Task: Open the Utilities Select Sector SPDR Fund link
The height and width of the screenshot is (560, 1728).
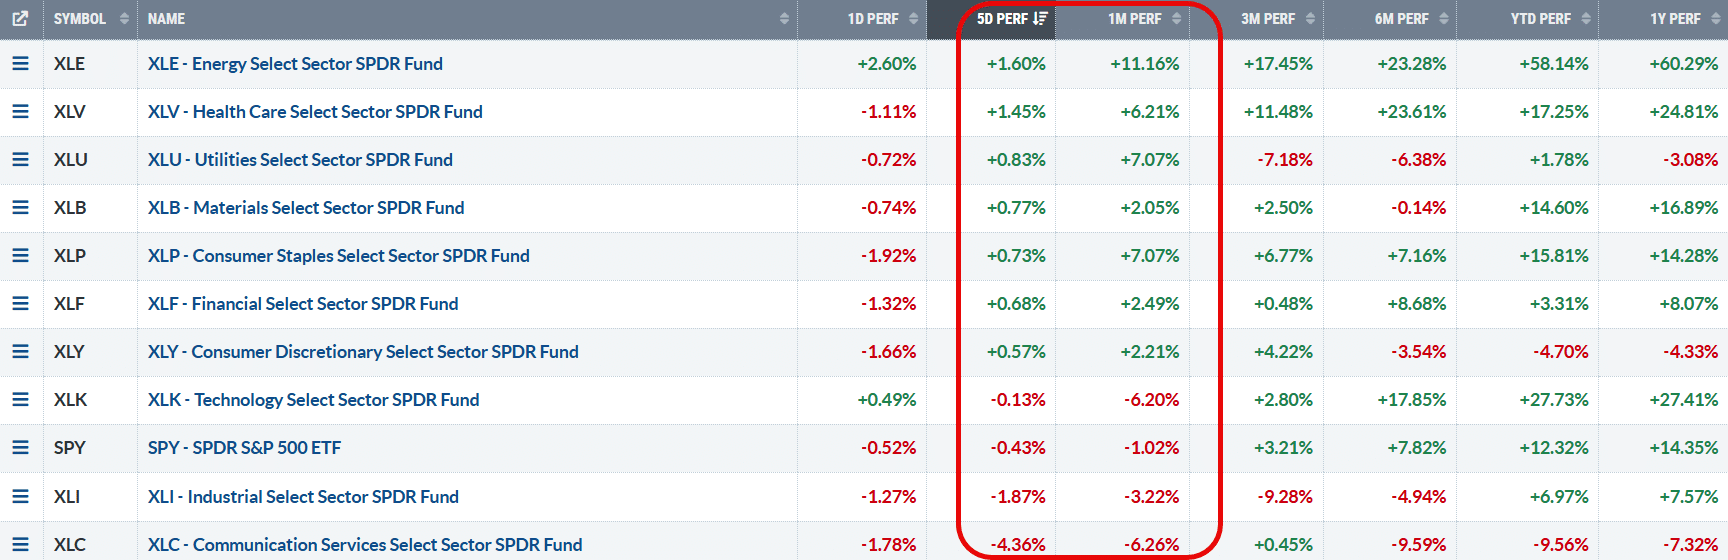Action: pos(300,160)
